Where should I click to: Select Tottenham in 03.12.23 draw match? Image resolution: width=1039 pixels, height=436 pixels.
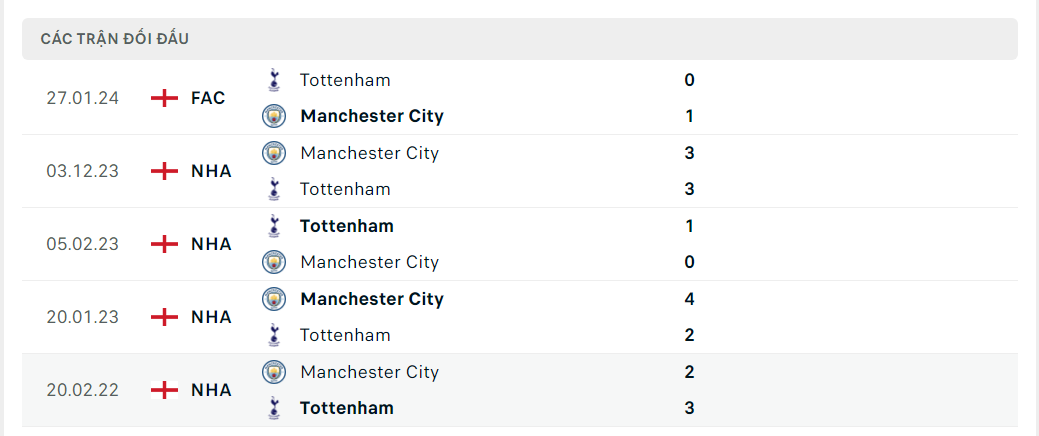click(345, 189)
